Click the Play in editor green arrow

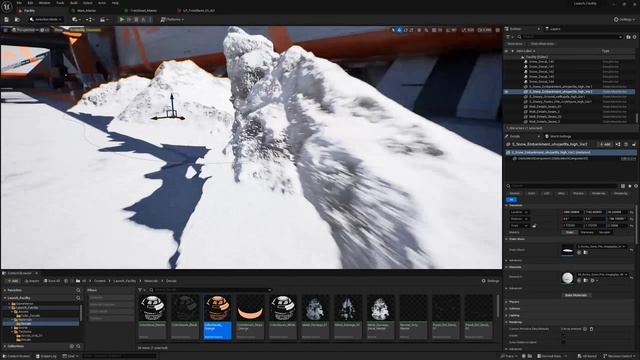(x=121, y=19)
